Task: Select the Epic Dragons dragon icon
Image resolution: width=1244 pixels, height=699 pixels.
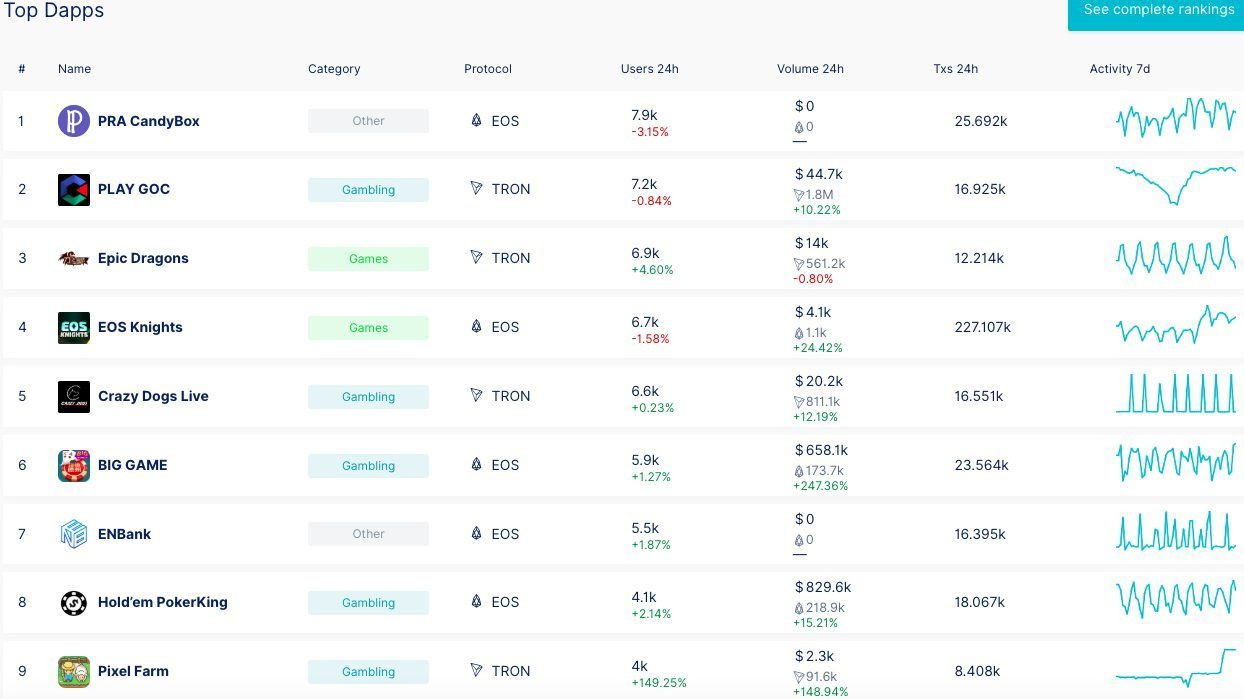Action: [x=74, y=258]
